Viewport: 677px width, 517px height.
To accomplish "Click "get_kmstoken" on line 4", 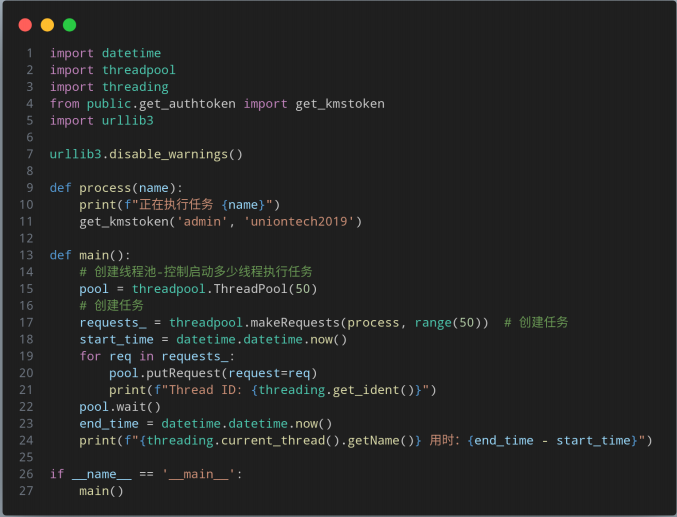I will point(340,104).
